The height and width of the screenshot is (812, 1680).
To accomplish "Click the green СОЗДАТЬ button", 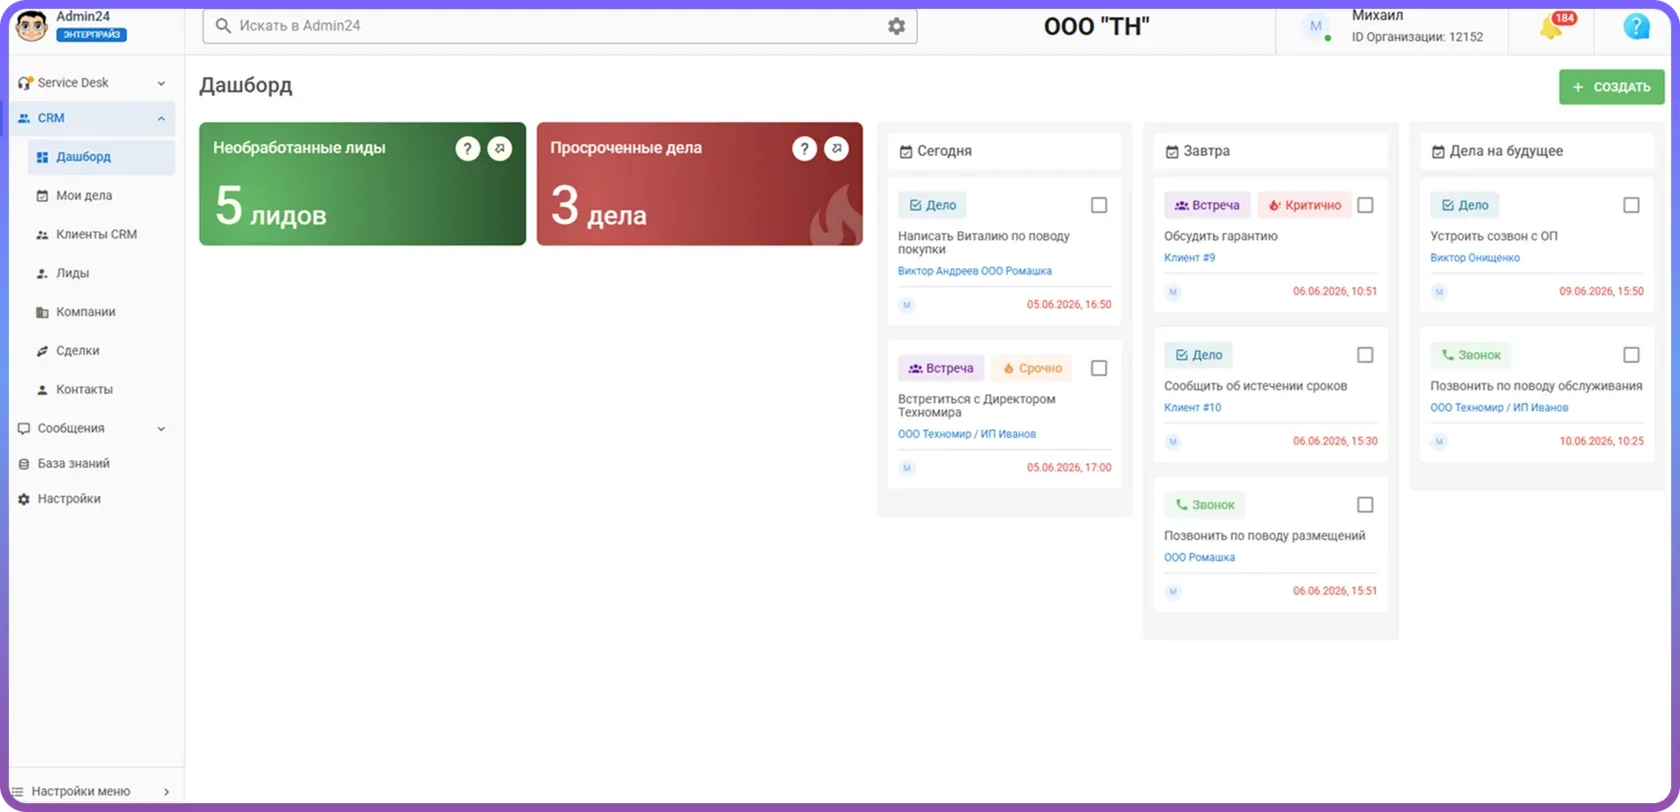I will pyautogui.click(x=1611, y=87).
